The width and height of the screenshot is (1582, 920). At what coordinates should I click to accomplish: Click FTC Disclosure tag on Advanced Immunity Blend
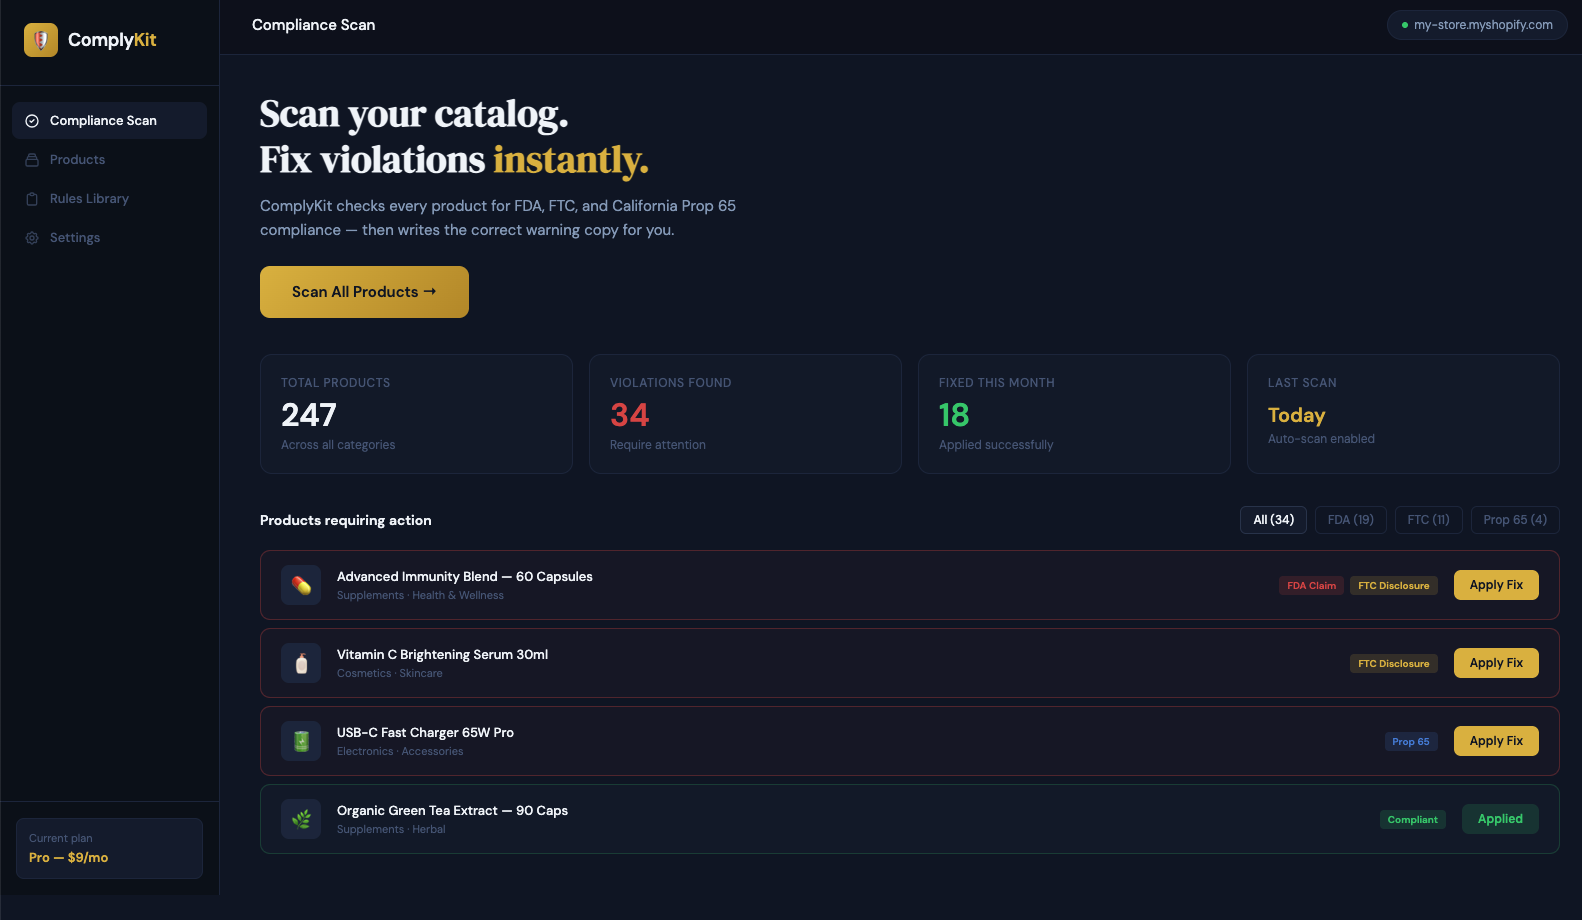(1393, 586)
